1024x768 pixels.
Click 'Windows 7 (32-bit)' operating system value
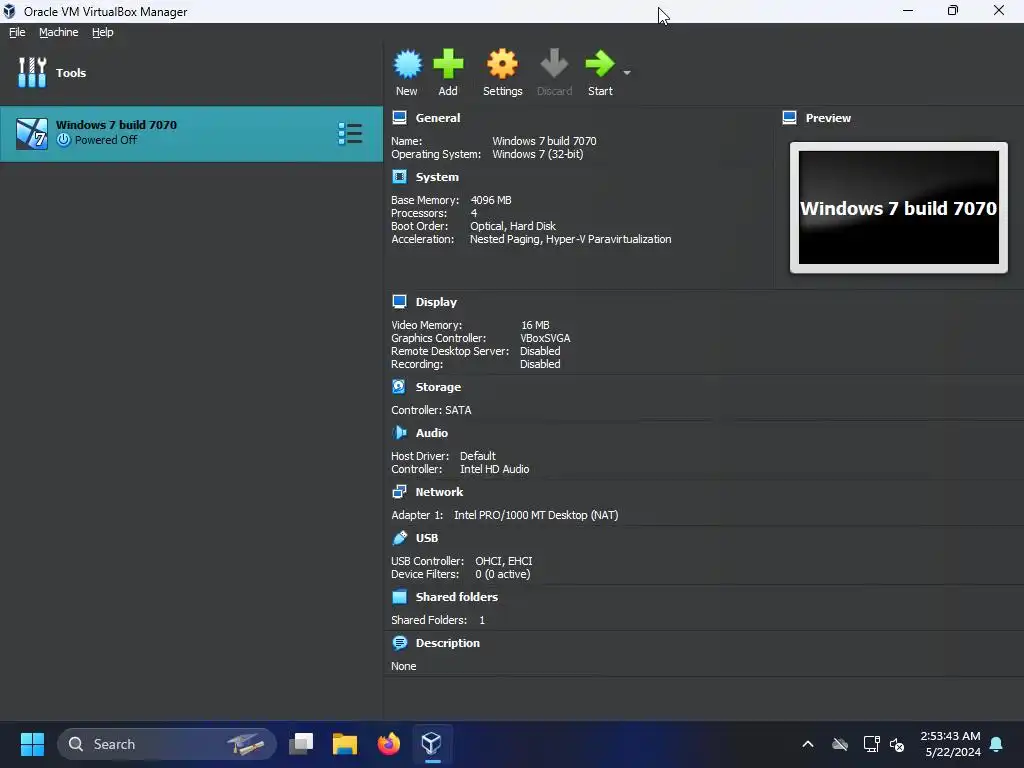(x=537, y=154)
